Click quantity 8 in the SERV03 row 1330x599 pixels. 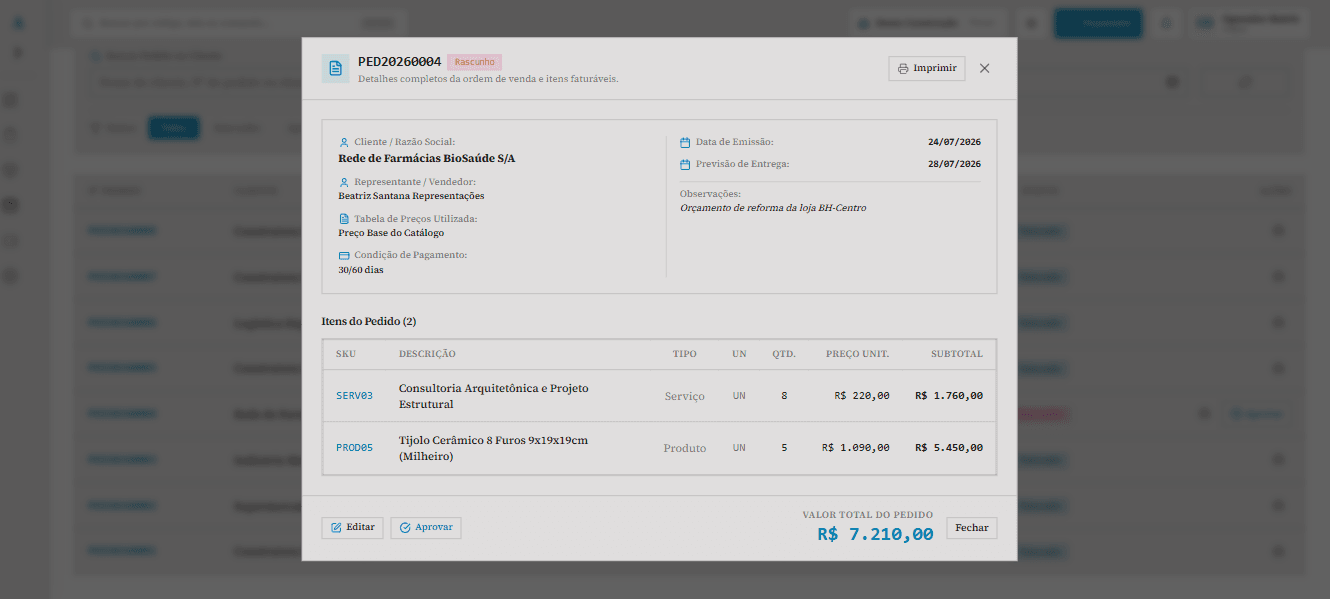784,396
